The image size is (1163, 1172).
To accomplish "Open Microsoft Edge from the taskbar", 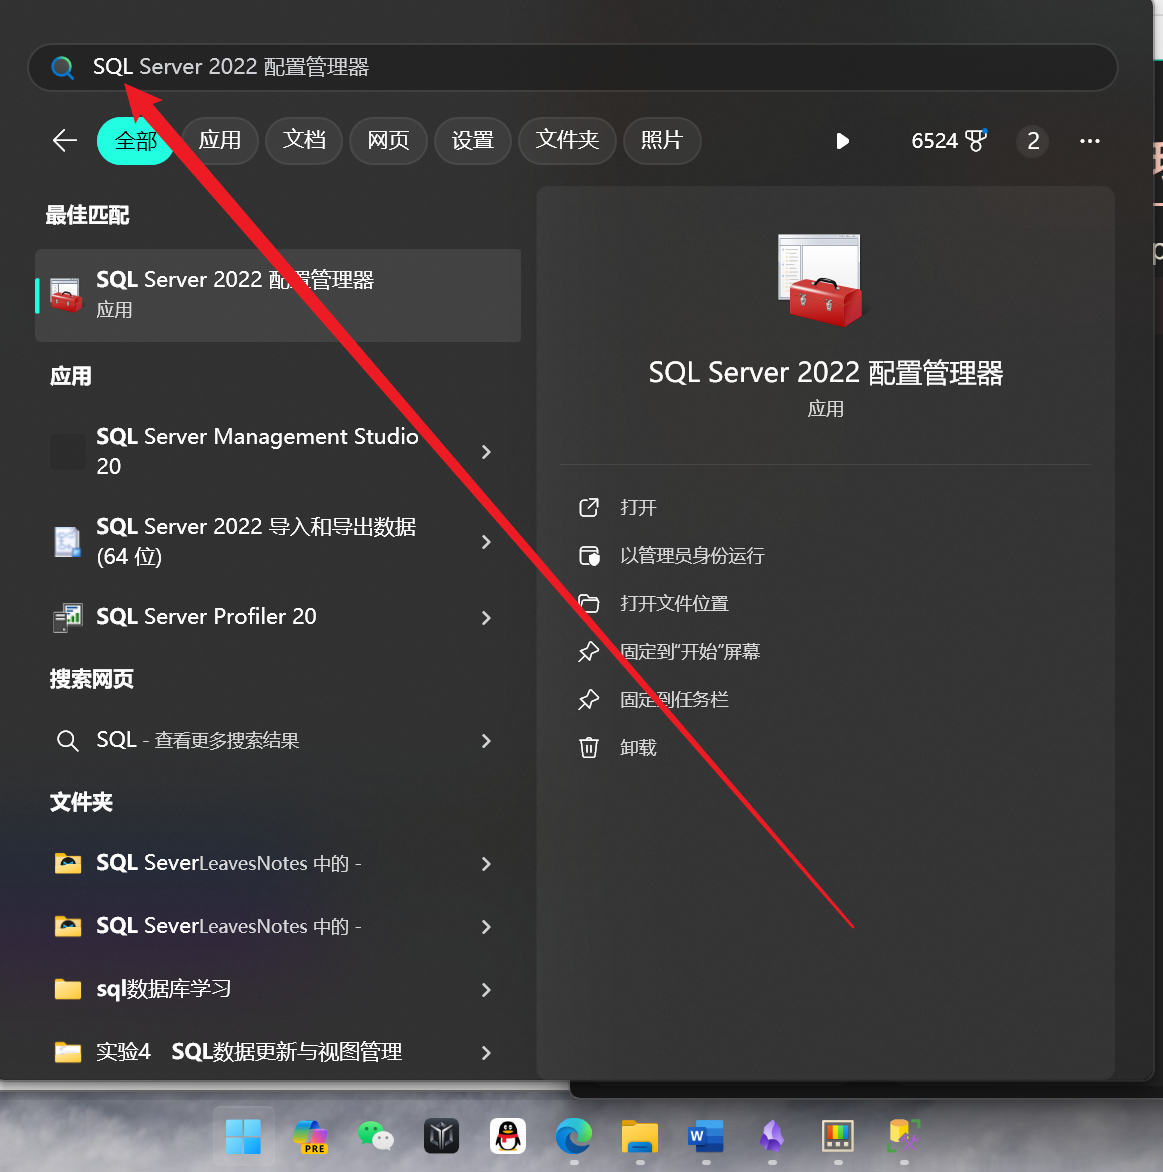I will click(574, 1136).
